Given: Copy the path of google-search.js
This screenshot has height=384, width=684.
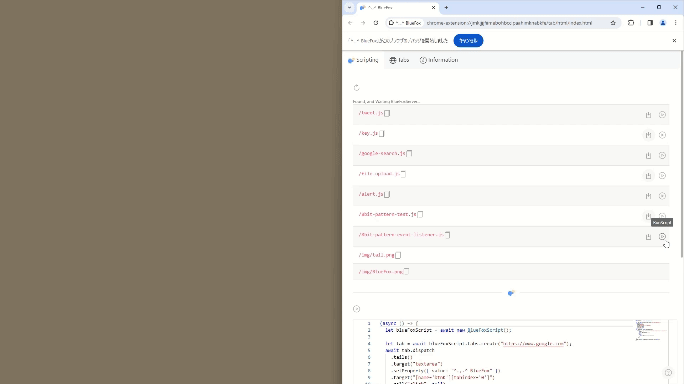Looking at the screenshot, I should [409, 154].
